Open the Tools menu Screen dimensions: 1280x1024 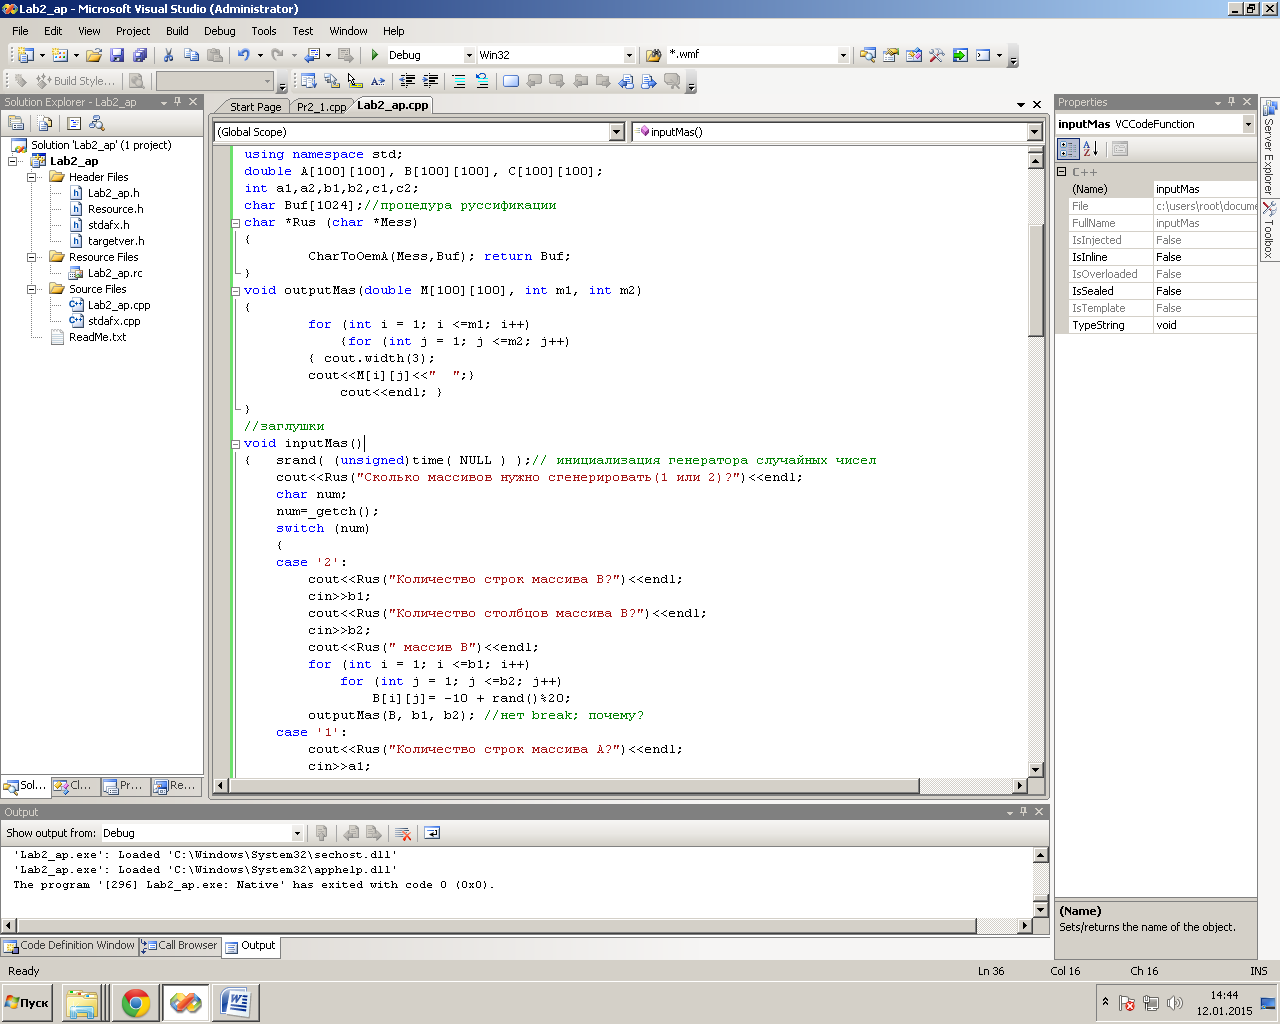[x=264, y=31]
